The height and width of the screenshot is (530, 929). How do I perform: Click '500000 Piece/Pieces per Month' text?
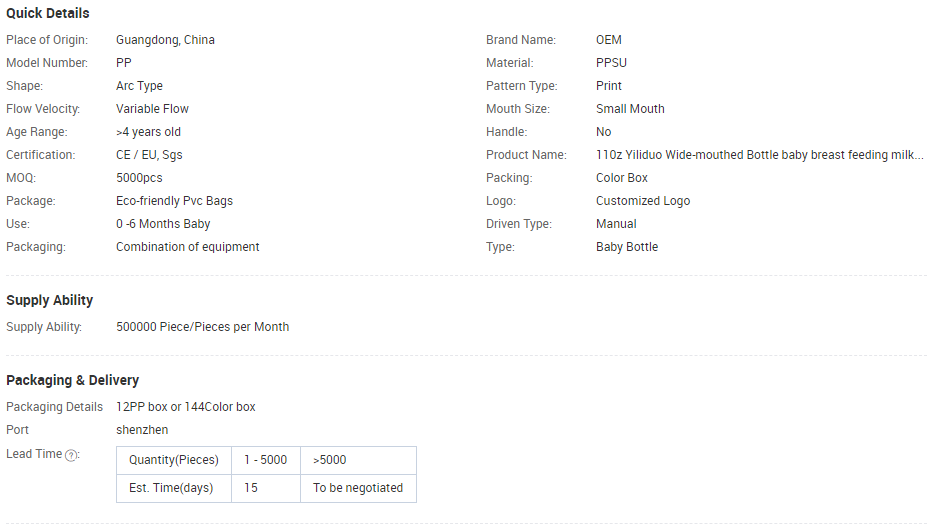[x=202, y=327]
